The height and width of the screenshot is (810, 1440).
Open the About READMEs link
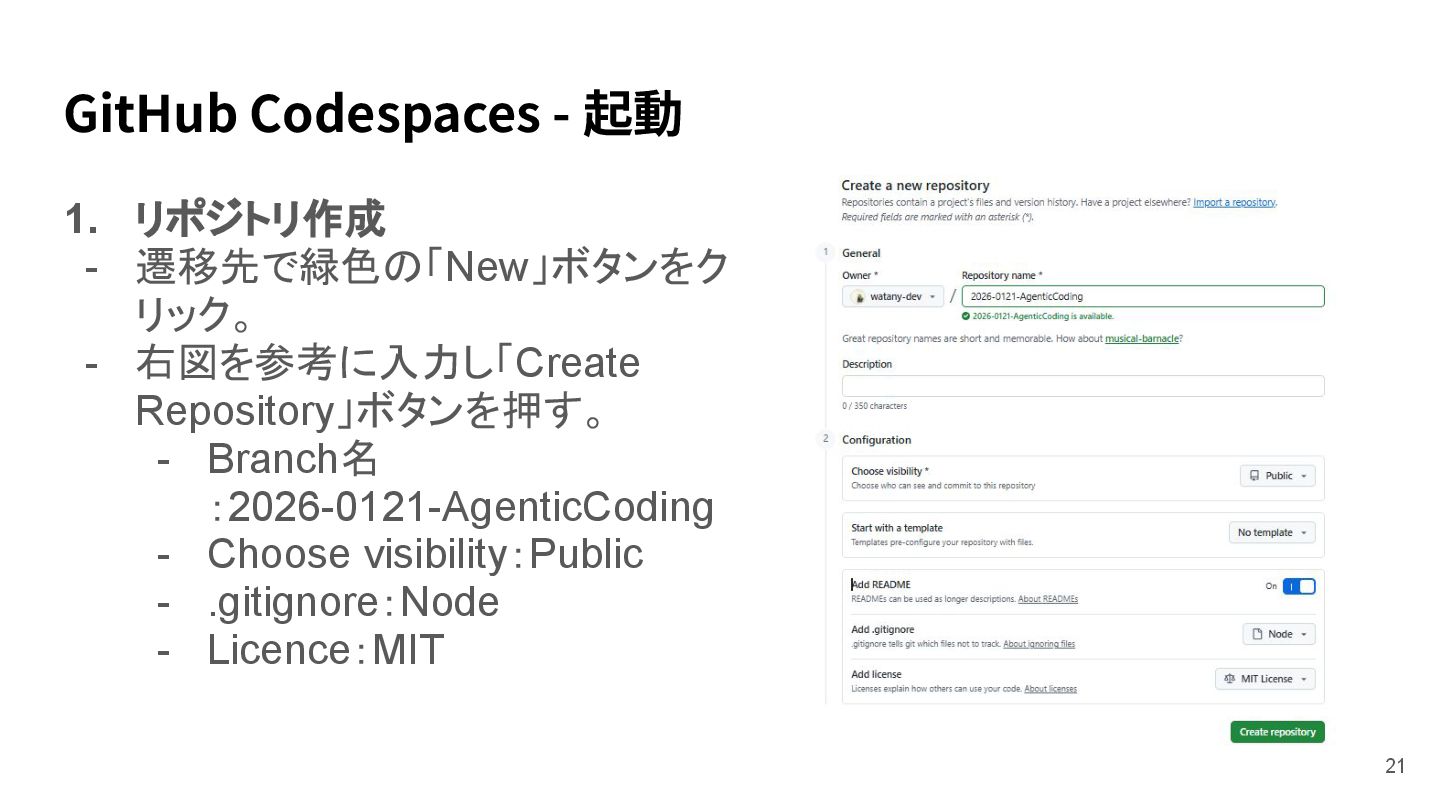[1048, 599]
